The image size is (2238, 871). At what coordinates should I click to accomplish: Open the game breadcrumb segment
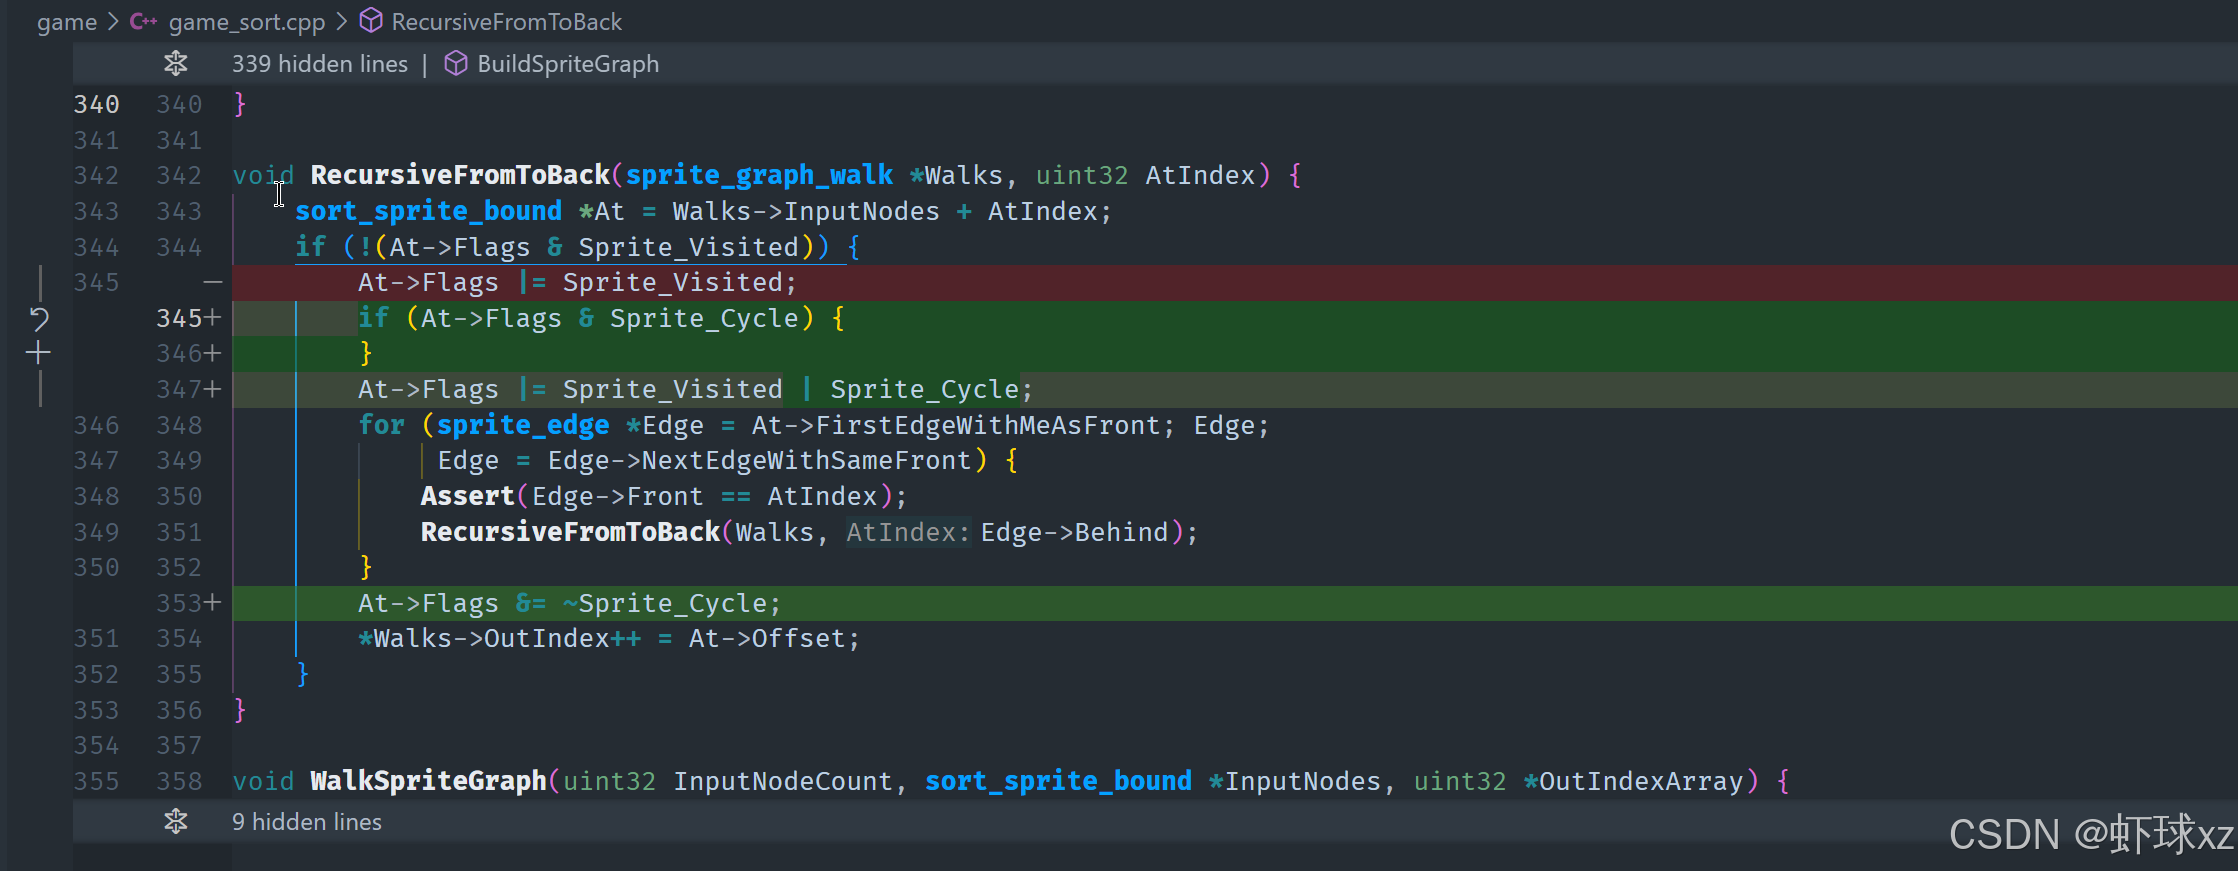pyautogui.click(x=67, y=22)
